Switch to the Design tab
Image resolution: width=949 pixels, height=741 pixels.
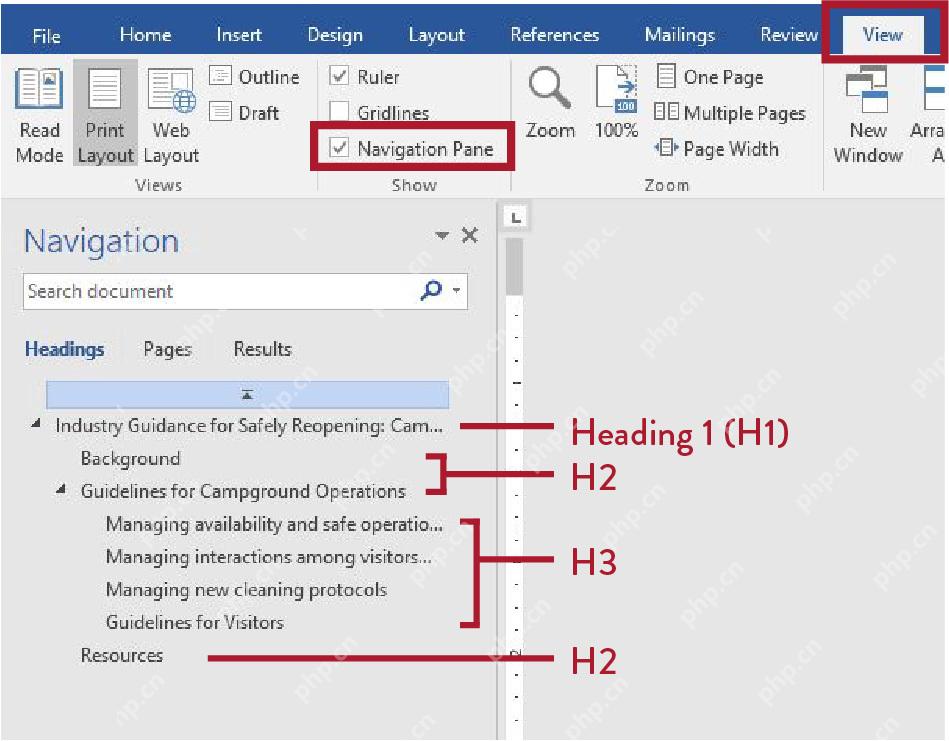tap(335, 35)
